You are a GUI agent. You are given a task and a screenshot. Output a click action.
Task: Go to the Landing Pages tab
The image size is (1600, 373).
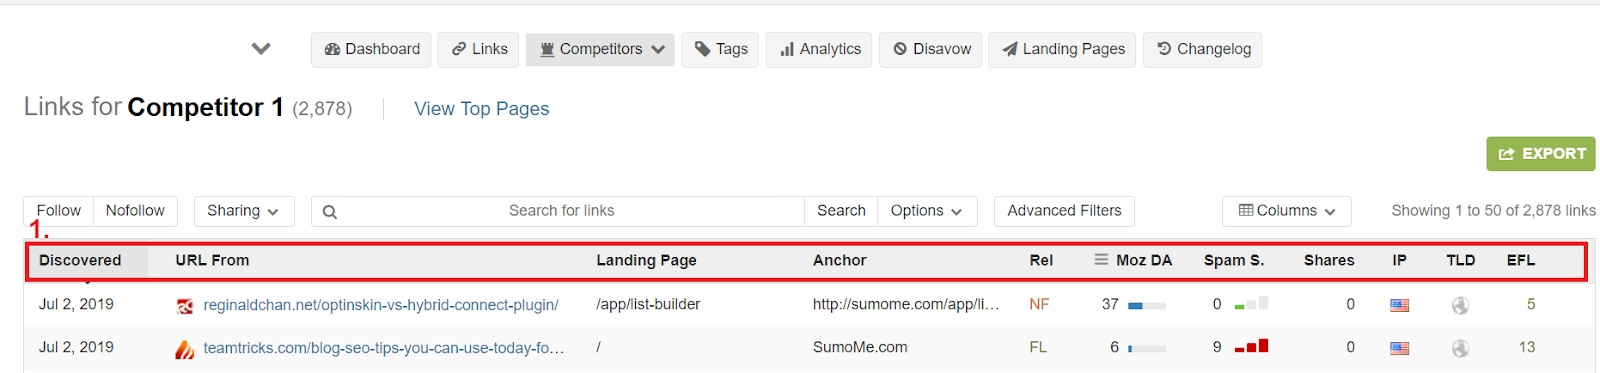coord(1062,49)
